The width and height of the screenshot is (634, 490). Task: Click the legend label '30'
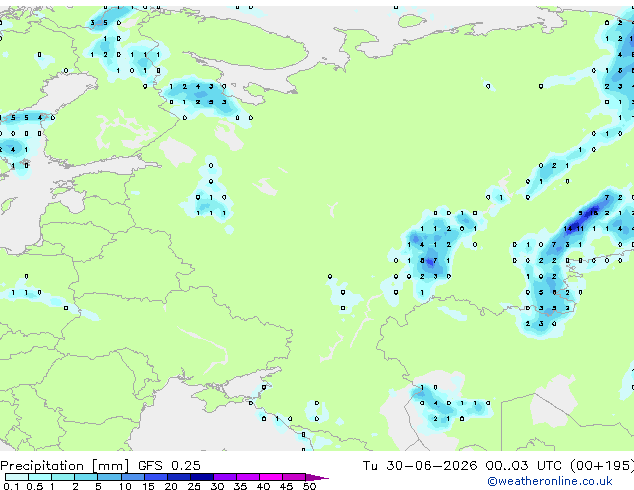point(217,486)
